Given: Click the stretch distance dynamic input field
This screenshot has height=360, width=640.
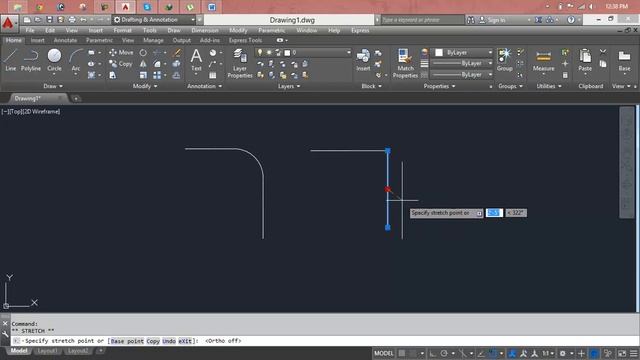Looking at the screenshot, I should [494, 213].
